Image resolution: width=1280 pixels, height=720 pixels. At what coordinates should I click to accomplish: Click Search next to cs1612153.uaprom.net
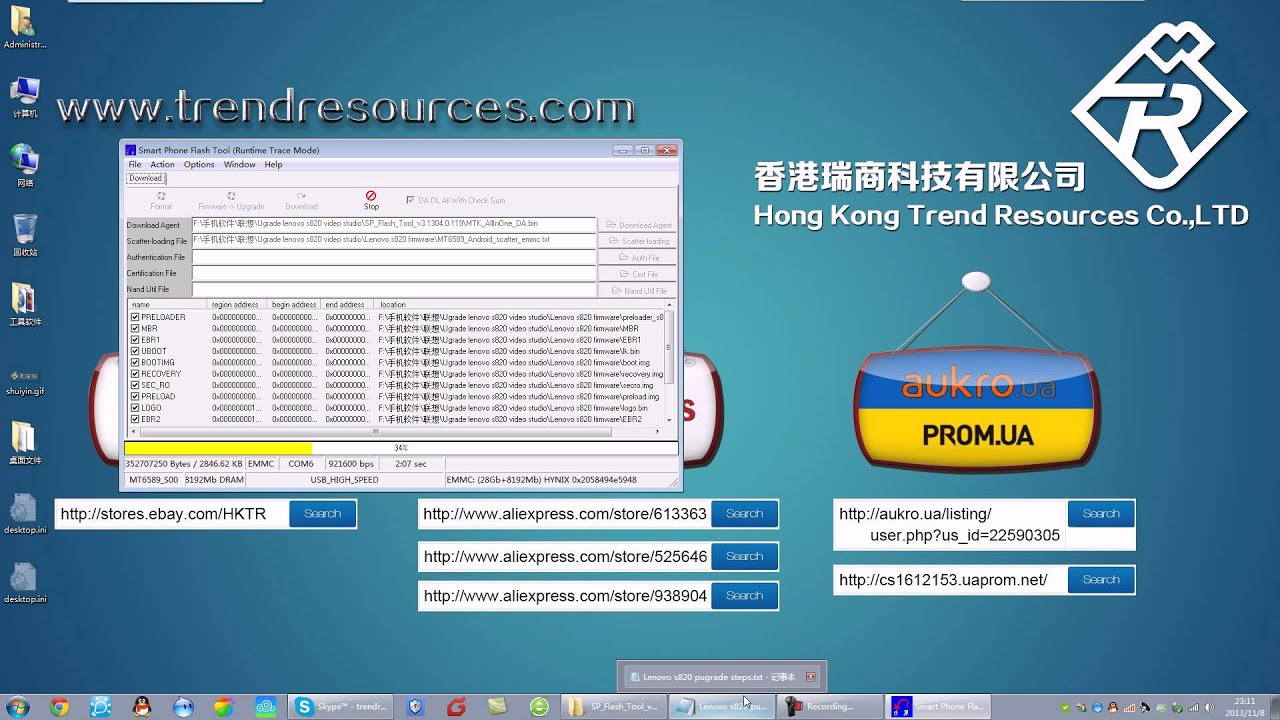[x=1101, y=580]
